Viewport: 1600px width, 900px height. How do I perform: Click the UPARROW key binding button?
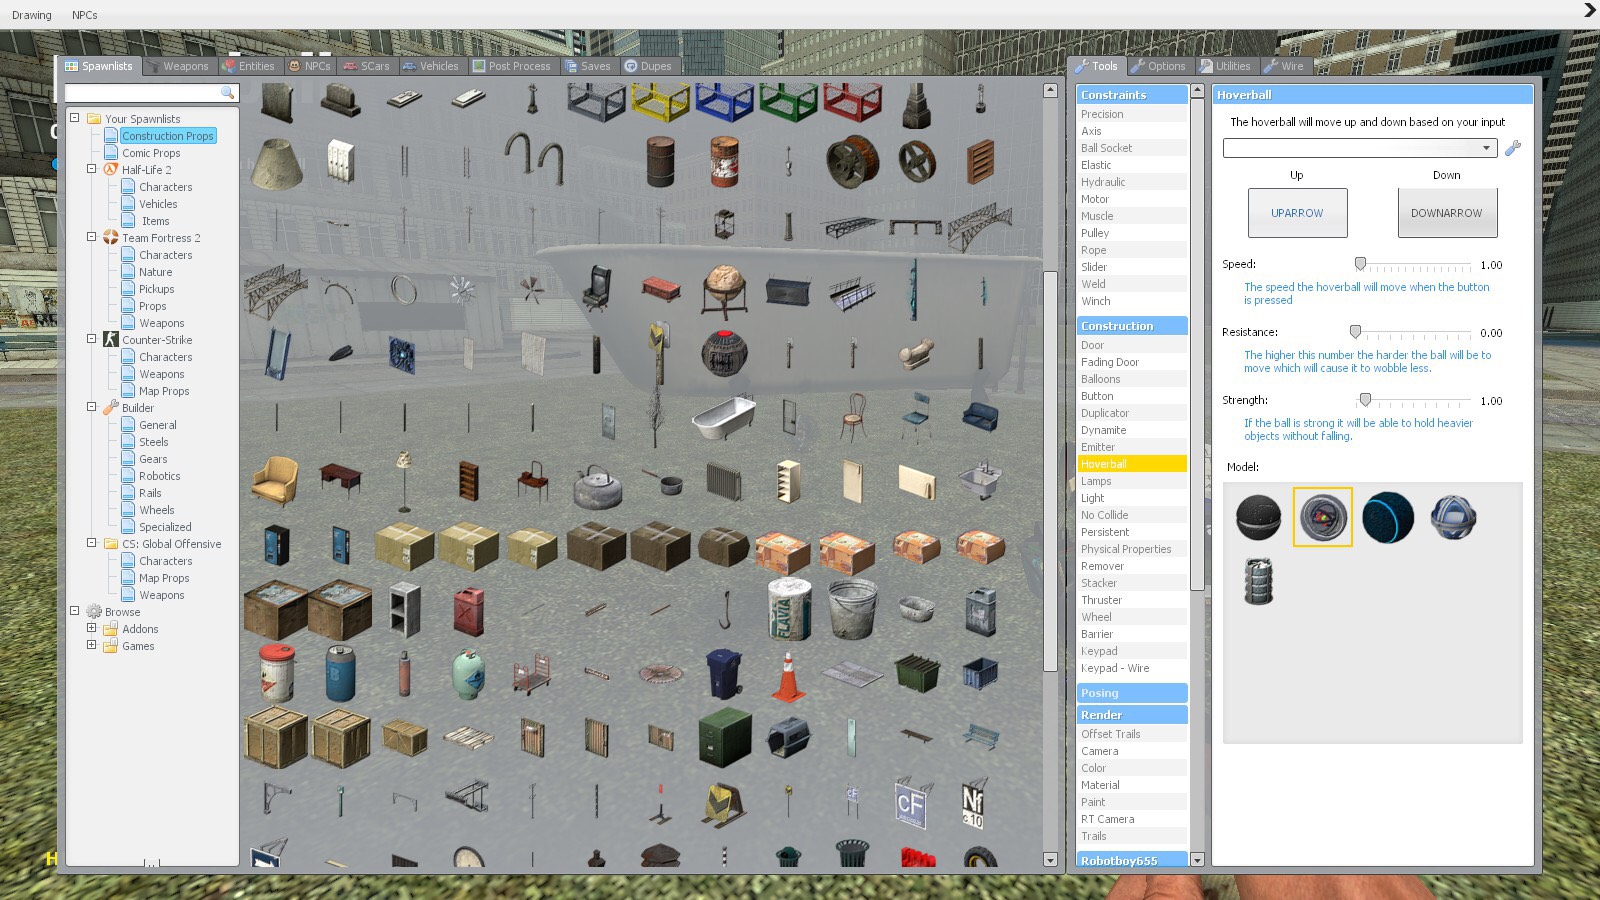1297,213
